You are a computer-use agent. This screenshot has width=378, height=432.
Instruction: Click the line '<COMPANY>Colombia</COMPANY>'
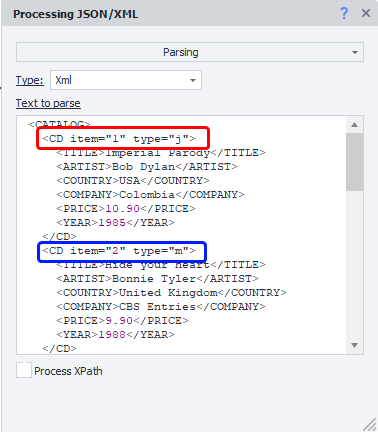point(150,194)
